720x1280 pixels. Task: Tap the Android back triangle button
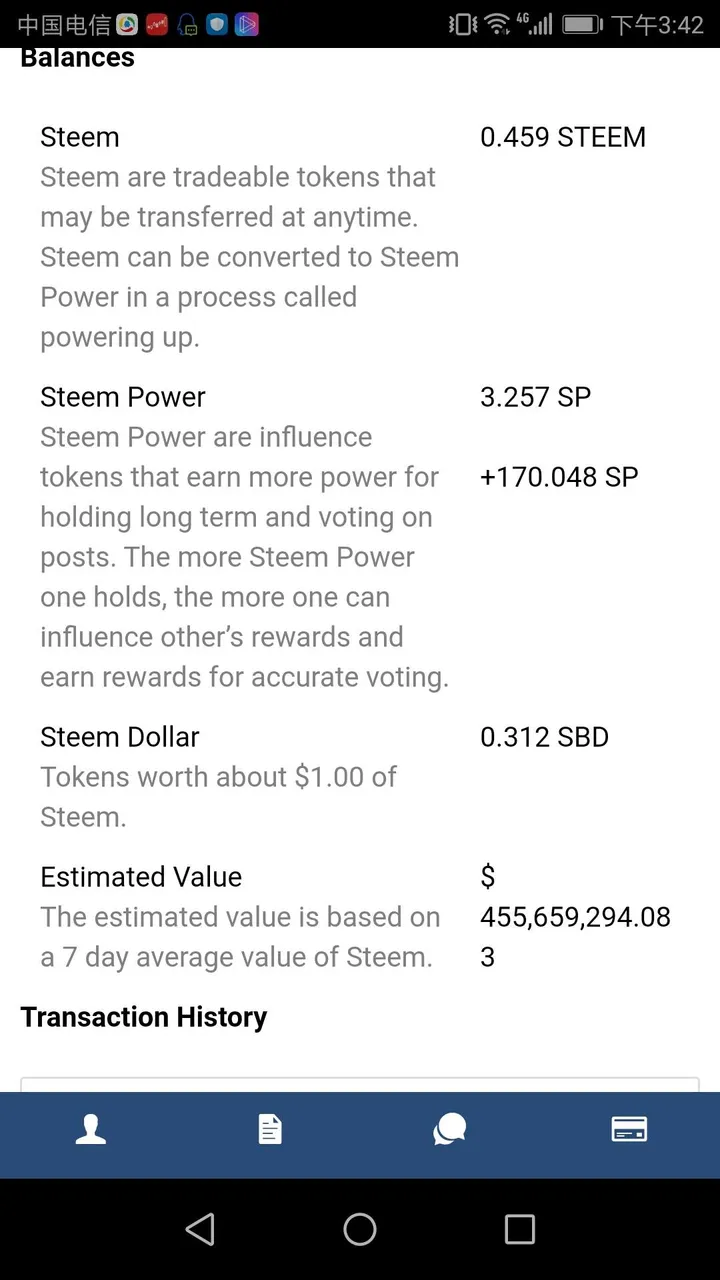200,1229
